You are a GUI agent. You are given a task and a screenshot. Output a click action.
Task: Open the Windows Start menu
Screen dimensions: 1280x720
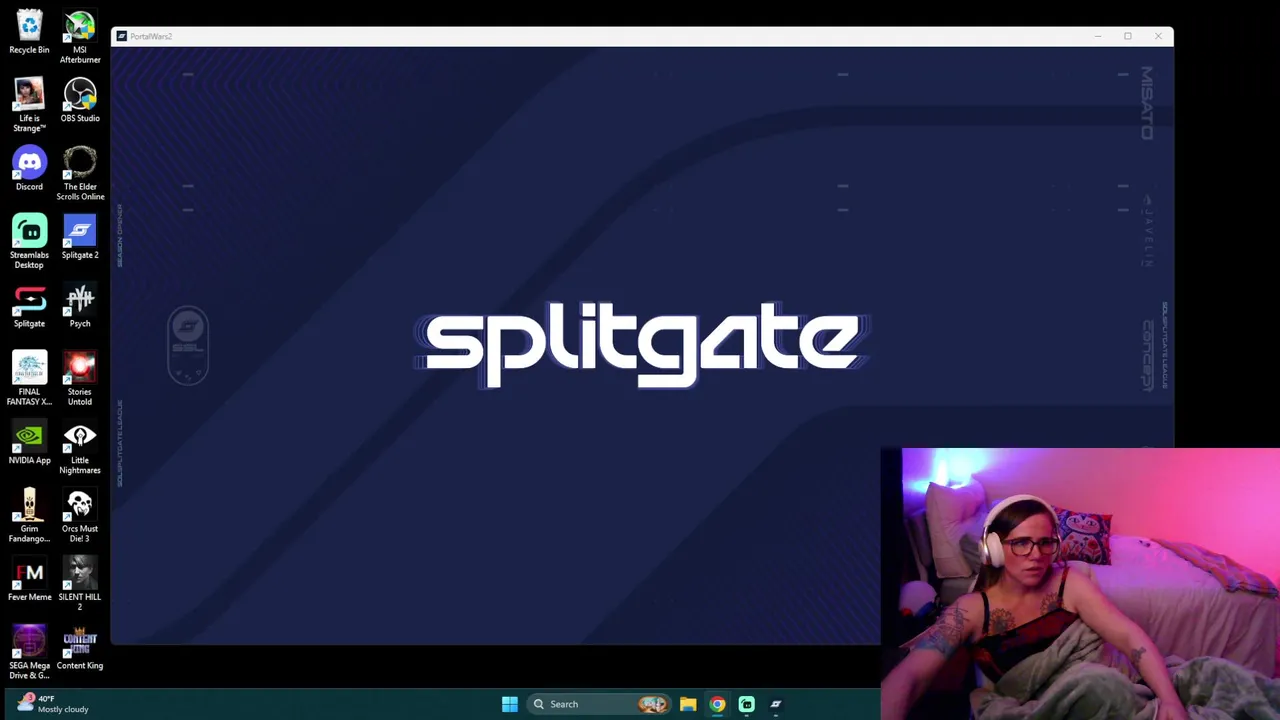click(x=510, y=704)
